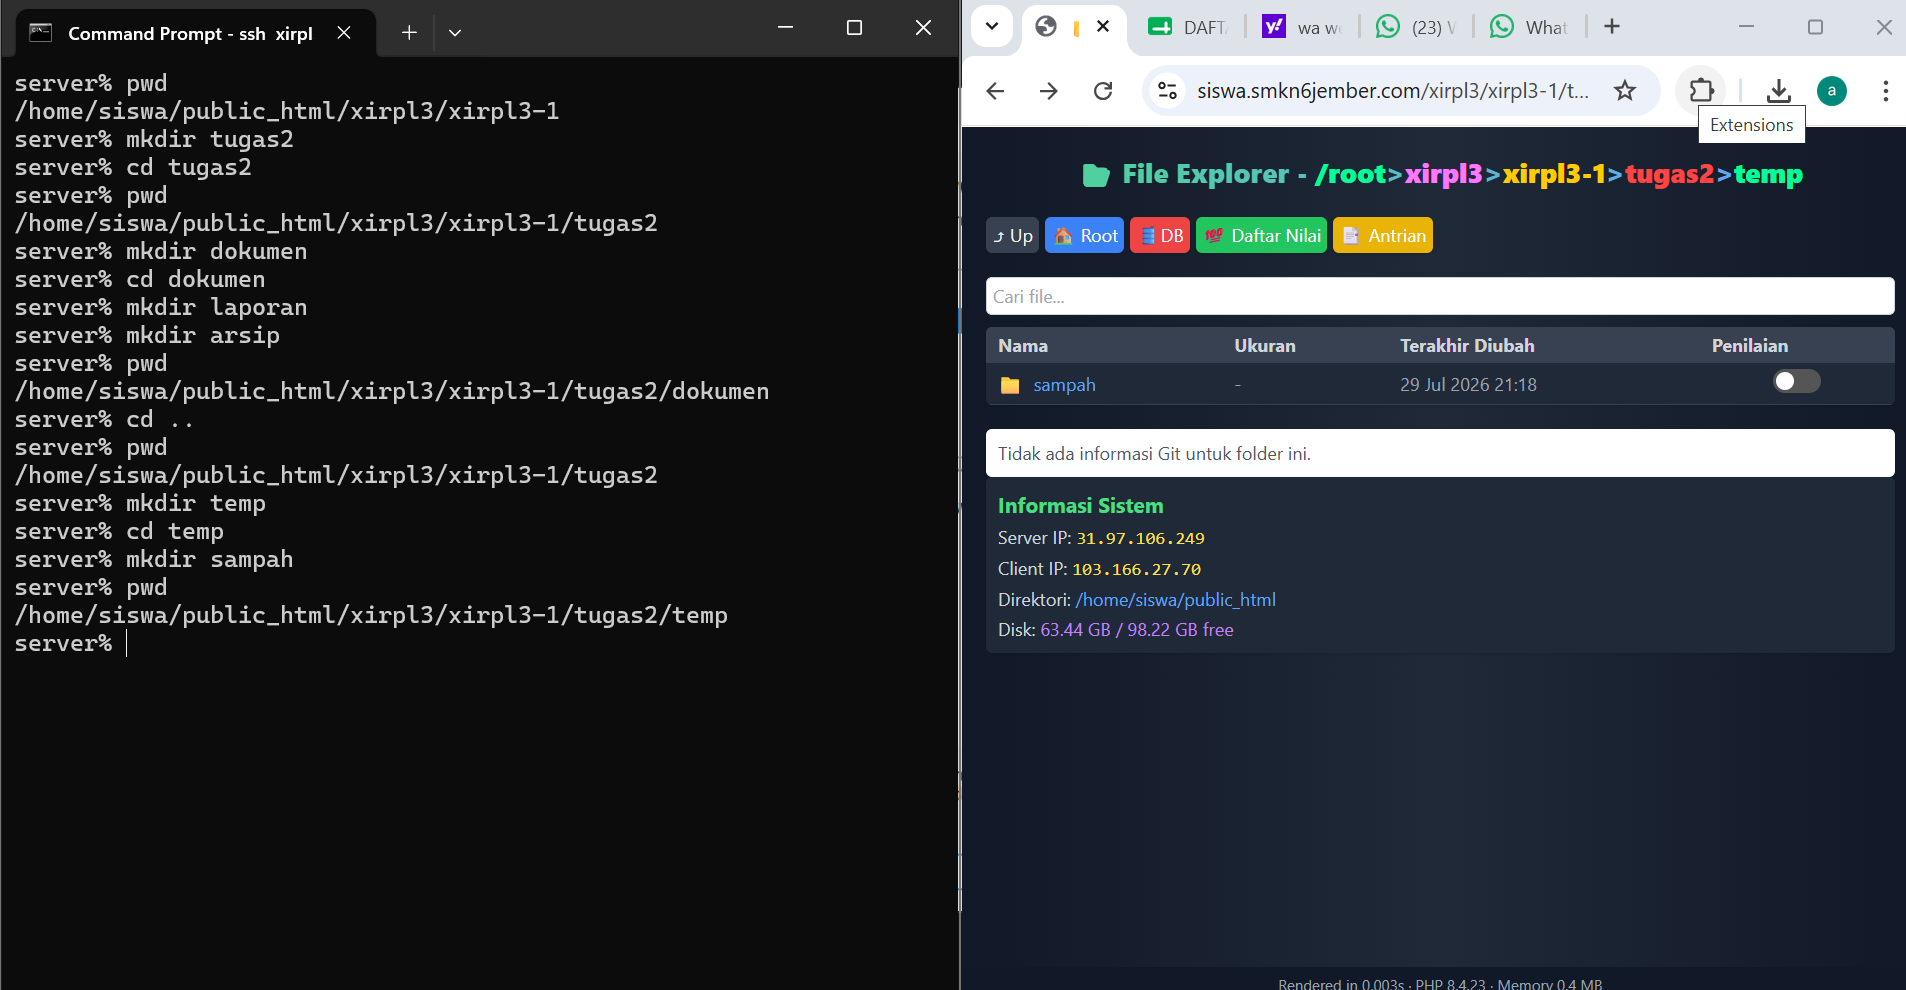Click the Informasi Sistem heading

click(x=1080, y=506)
